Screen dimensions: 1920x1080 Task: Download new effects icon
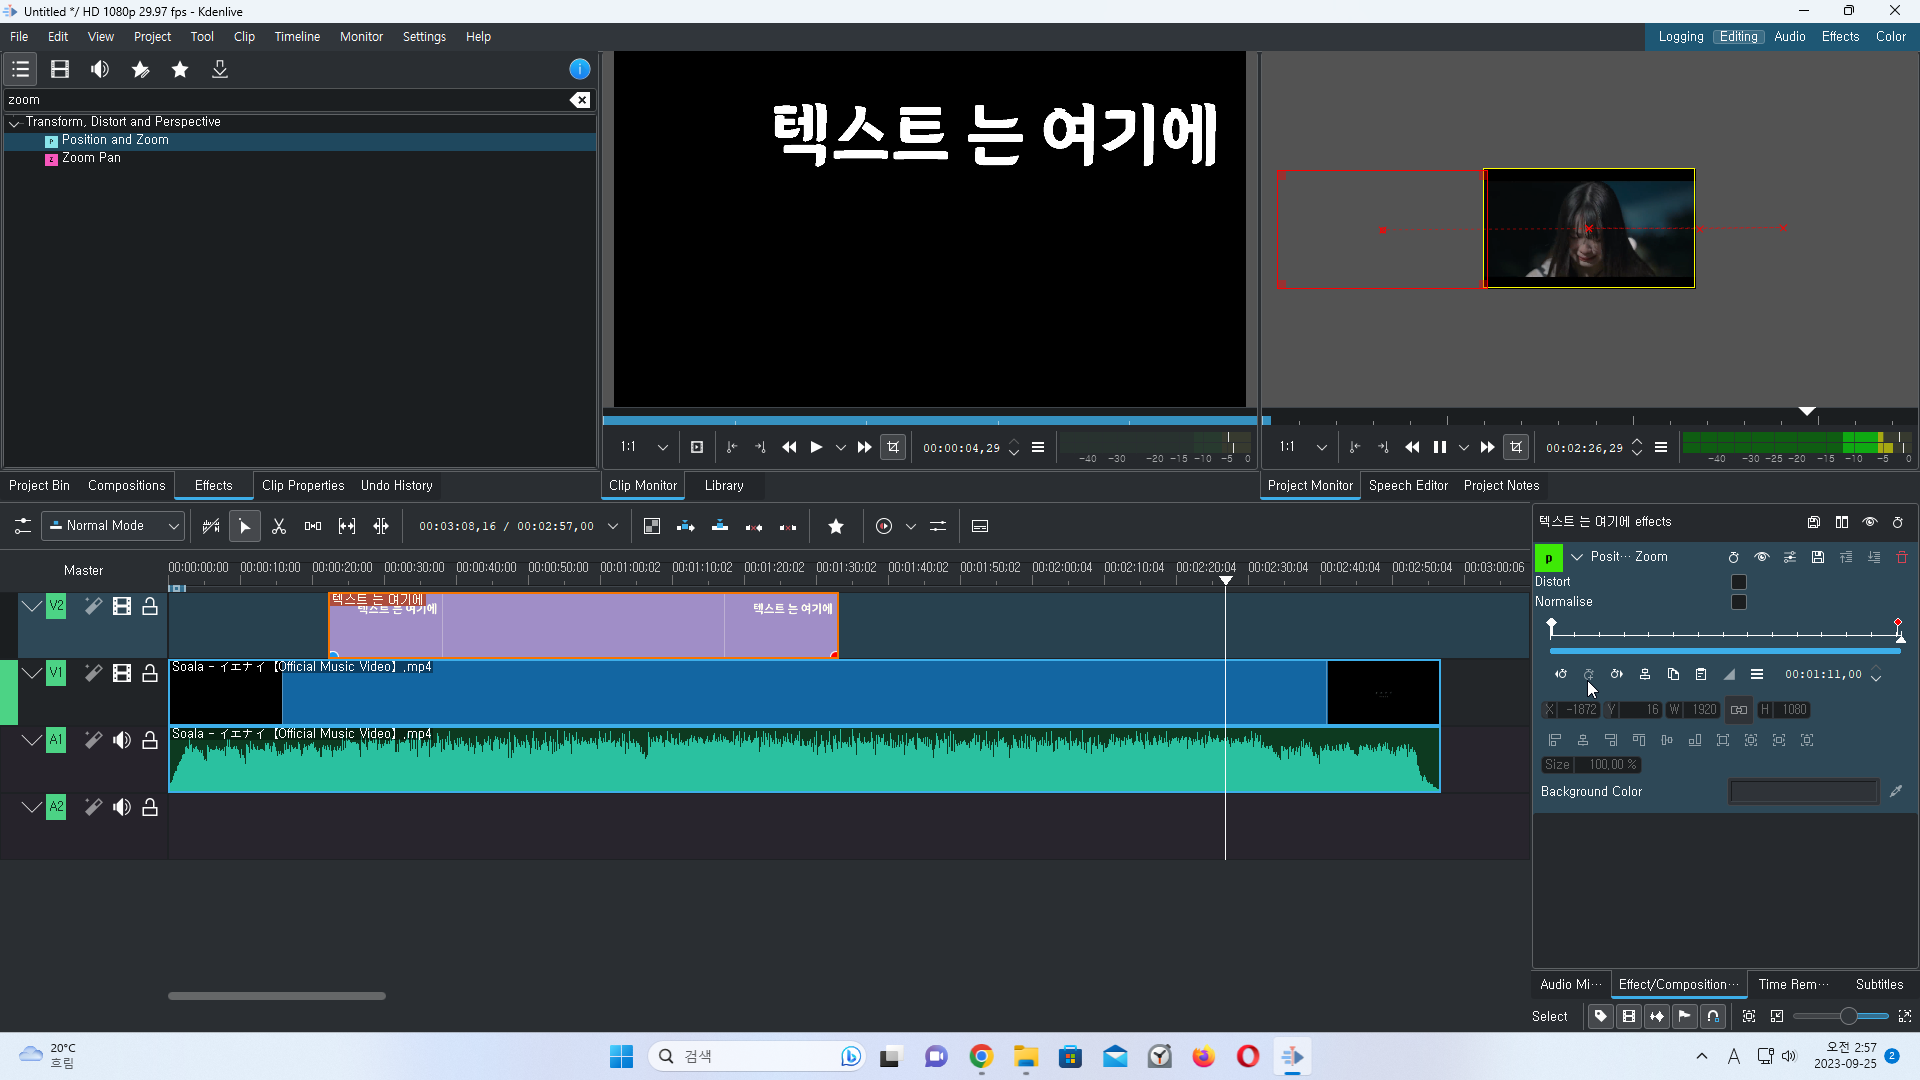pyautogui.click(x=220, y=69)
